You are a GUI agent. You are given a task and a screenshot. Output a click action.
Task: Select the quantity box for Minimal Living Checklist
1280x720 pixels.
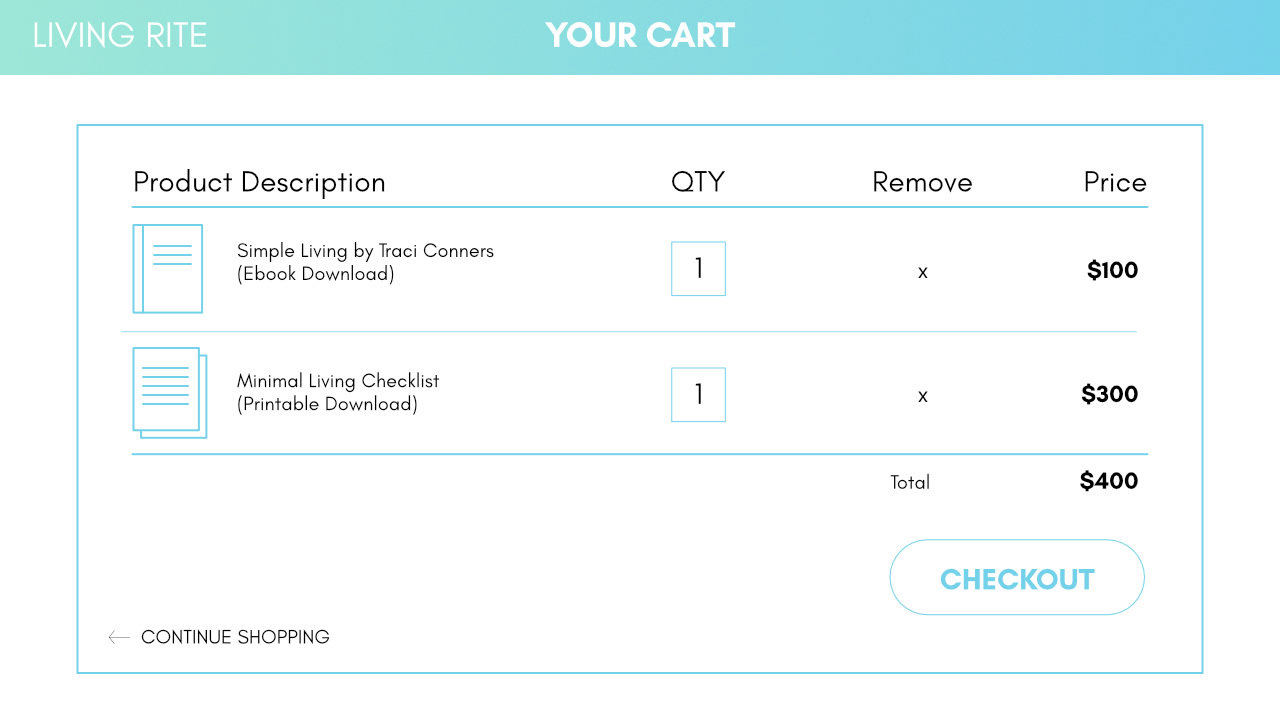[x=698, y=395]
